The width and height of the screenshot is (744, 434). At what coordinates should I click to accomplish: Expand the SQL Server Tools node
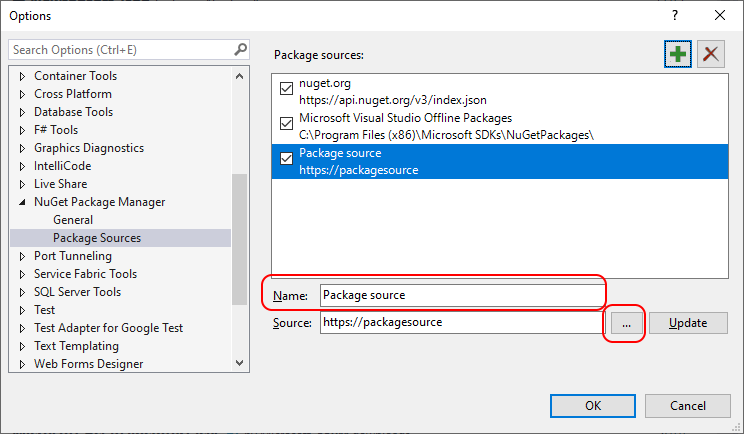[x=23, y=292]
